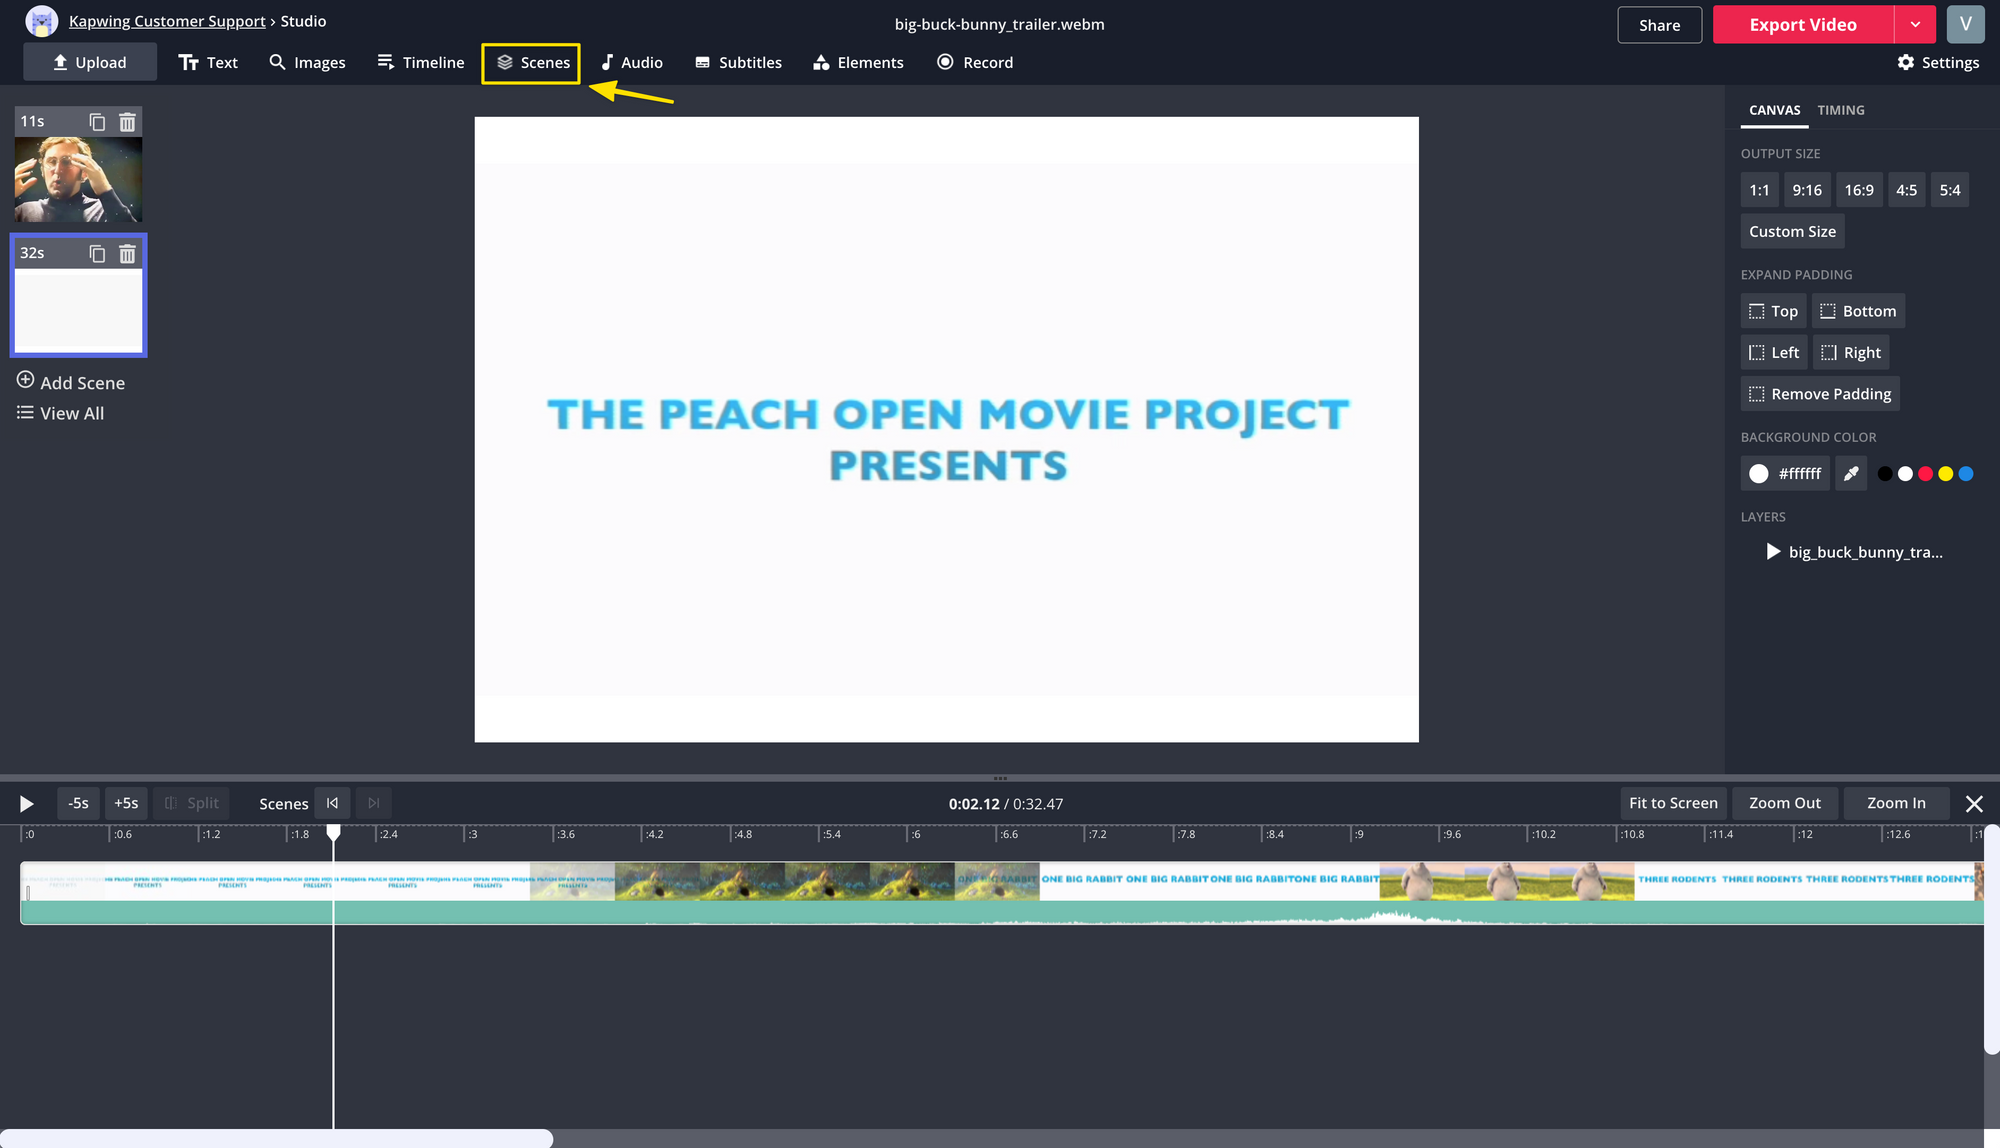Viewport: 2000px width, 1148px height.
Task: Open the Export Video dropdown arrow
Action: point(1914,25)
